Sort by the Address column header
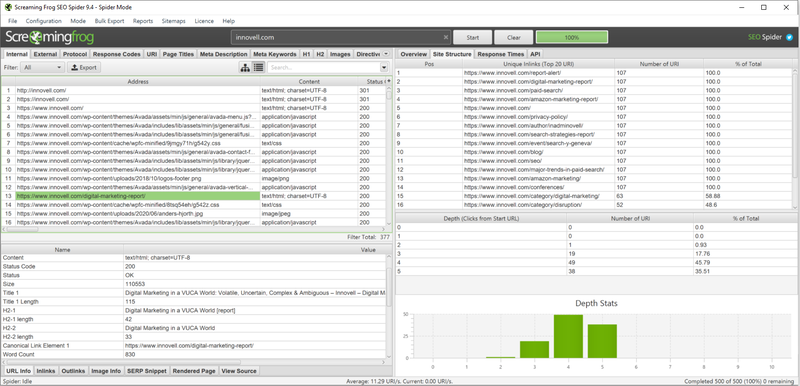The width and height of the screenshot is (800, 386). pyautogui.click(x=138, y=82)
